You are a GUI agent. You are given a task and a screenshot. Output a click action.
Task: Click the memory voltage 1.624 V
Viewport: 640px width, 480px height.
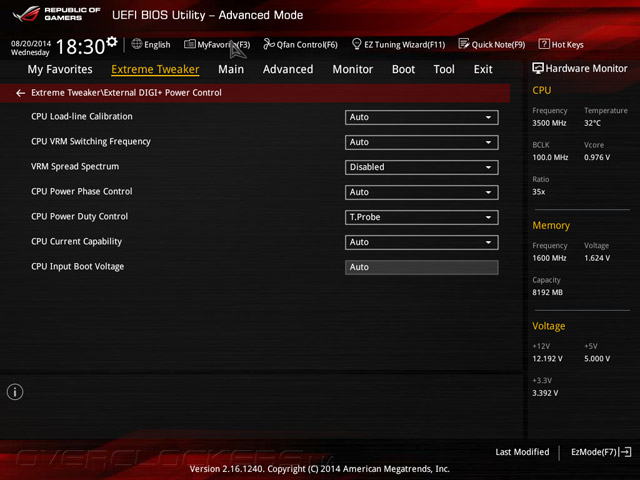pyautogui.click(x=597, y=258)
